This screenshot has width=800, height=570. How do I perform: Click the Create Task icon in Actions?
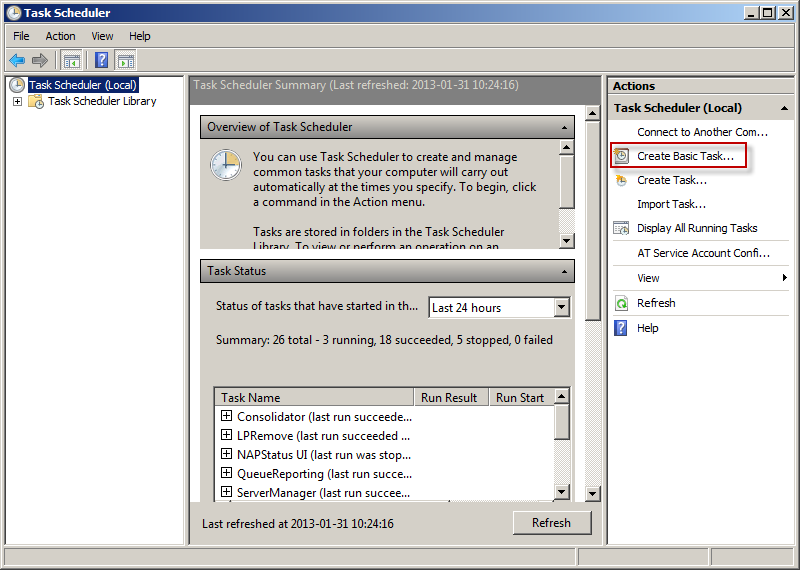[621, 180]
